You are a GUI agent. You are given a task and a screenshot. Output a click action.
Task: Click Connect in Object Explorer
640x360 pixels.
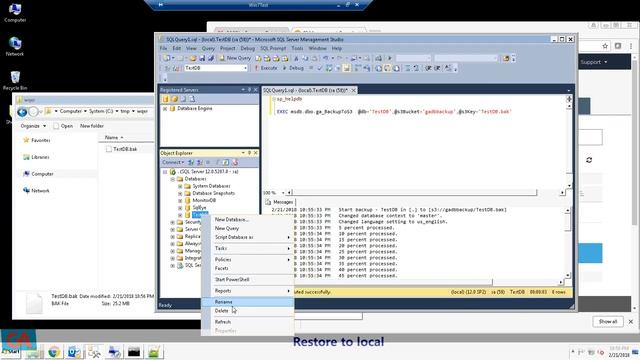pyautogui.click(x=173, y=162)
